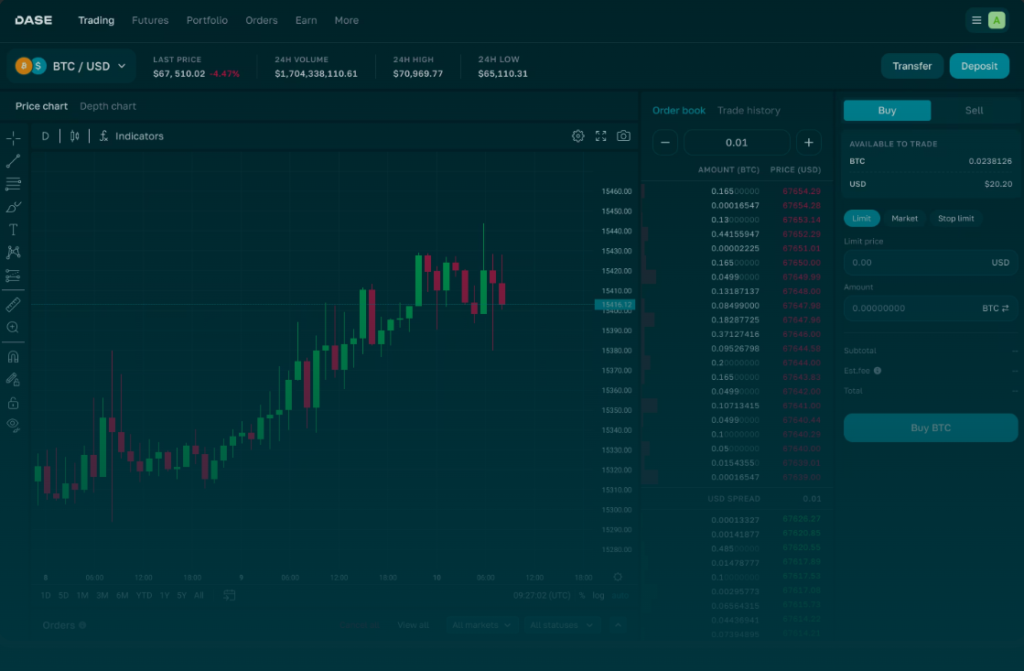
Task: Open the Trade history tab
Action: point(748,110)
